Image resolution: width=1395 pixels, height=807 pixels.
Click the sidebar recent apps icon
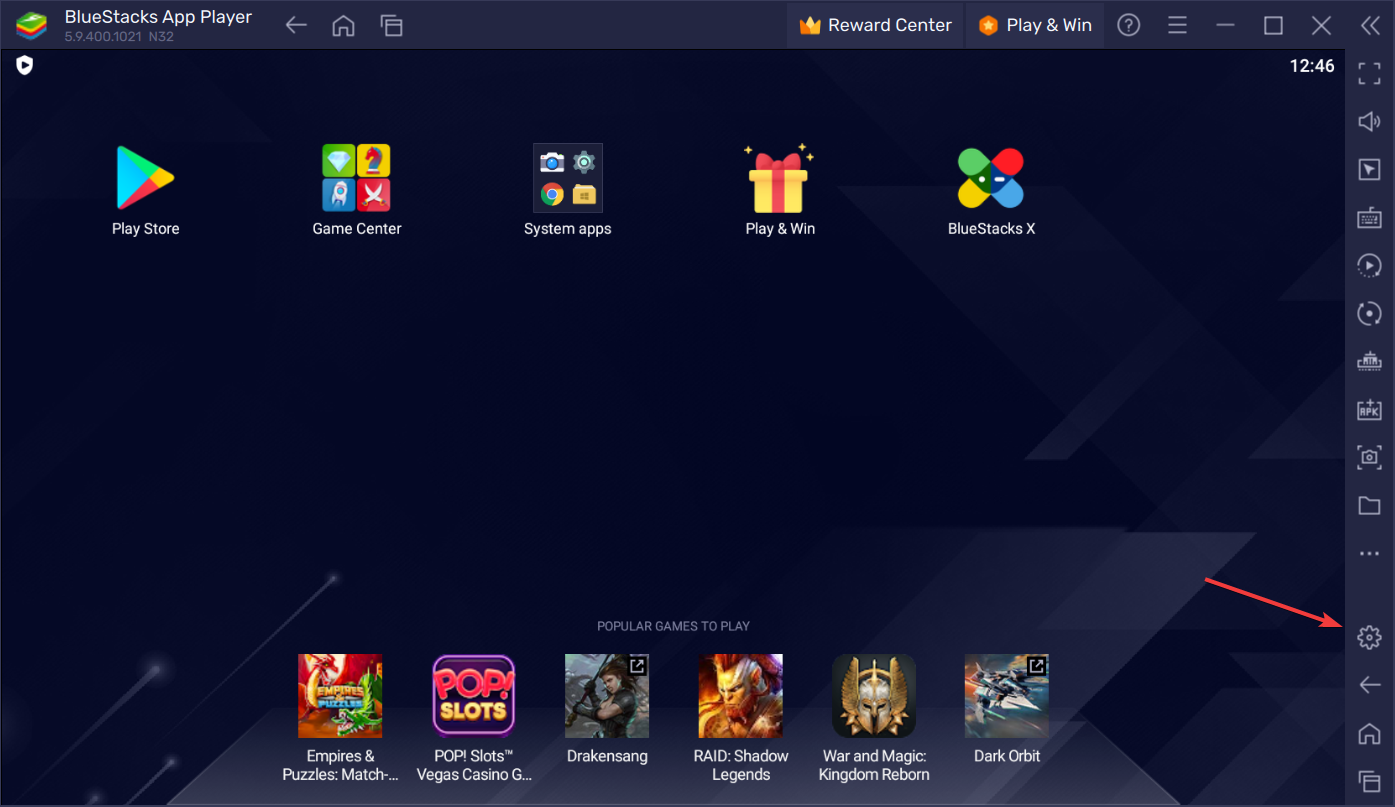tap(1369, 780)
